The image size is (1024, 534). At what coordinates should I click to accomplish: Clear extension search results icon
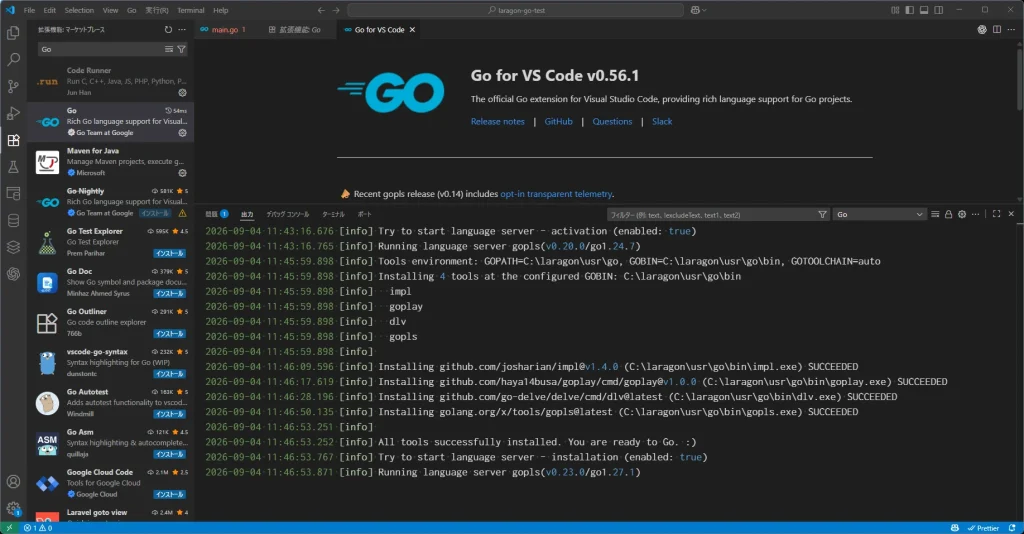(169, 49)
